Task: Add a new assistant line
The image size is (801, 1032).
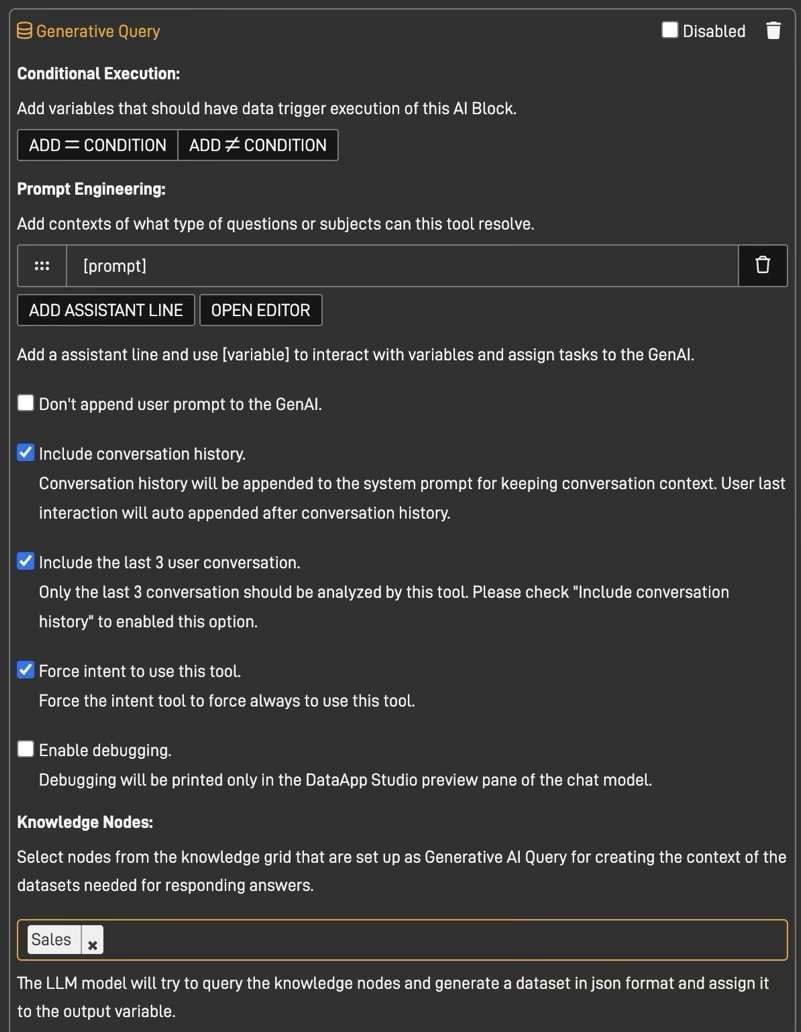Action: coord(106,310)
